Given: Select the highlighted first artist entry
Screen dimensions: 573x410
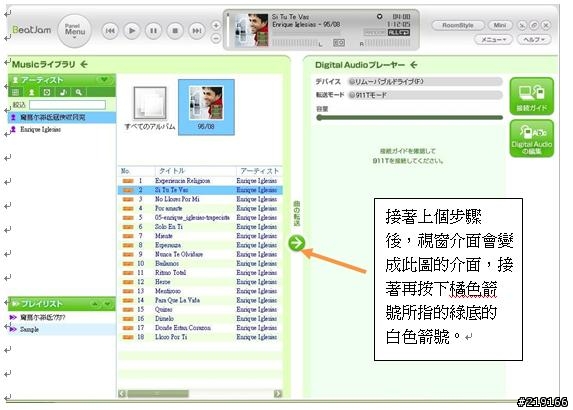Looking at the screenshot, I should pyautogui.click(x=62, y=117).
